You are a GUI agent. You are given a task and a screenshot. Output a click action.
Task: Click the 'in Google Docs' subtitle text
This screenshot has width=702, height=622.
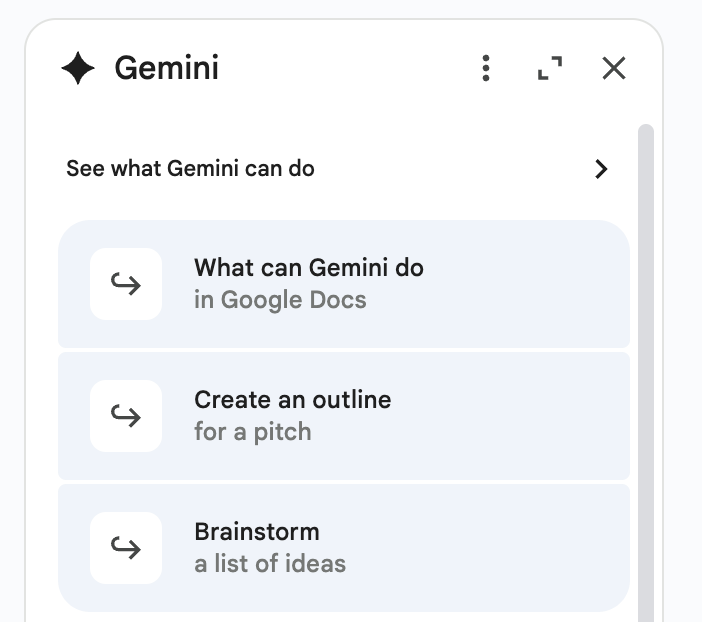(280, 300)
